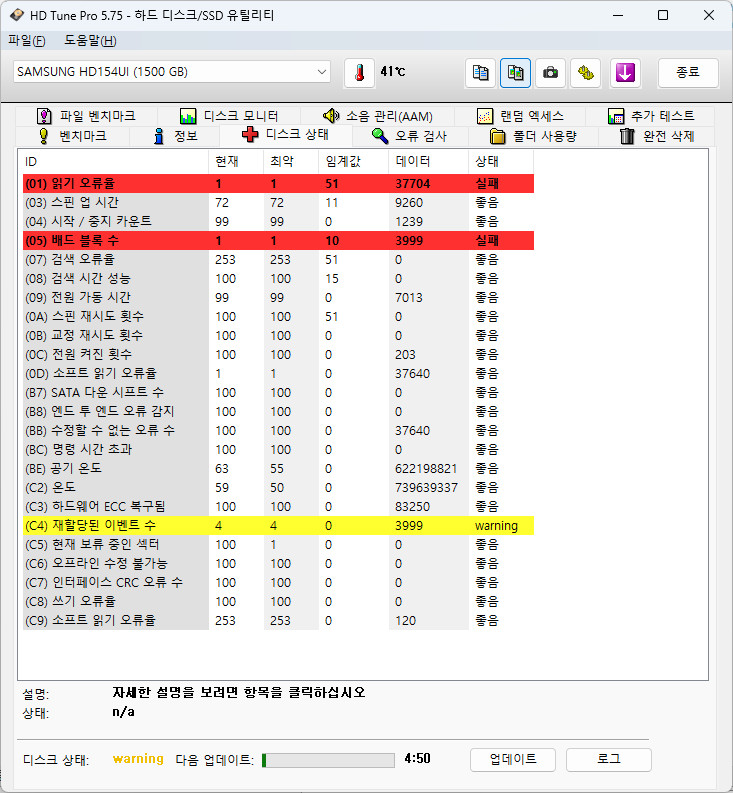Click the icon of 파일 벤치마크 tab
Image resolution: width=733 pixels, height=793 pixels.
[x=45, y=116]
